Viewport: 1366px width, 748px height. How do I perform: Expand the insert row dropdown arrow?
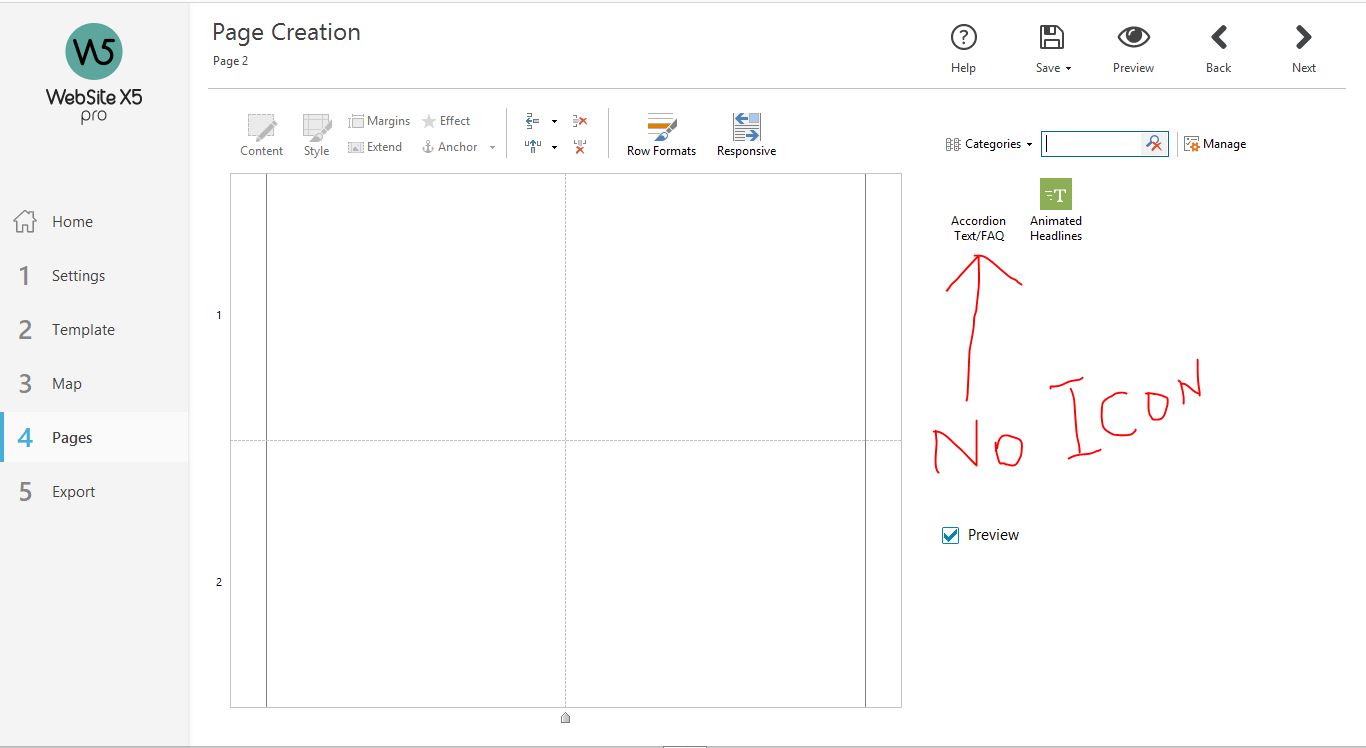(x=554, y=121)
